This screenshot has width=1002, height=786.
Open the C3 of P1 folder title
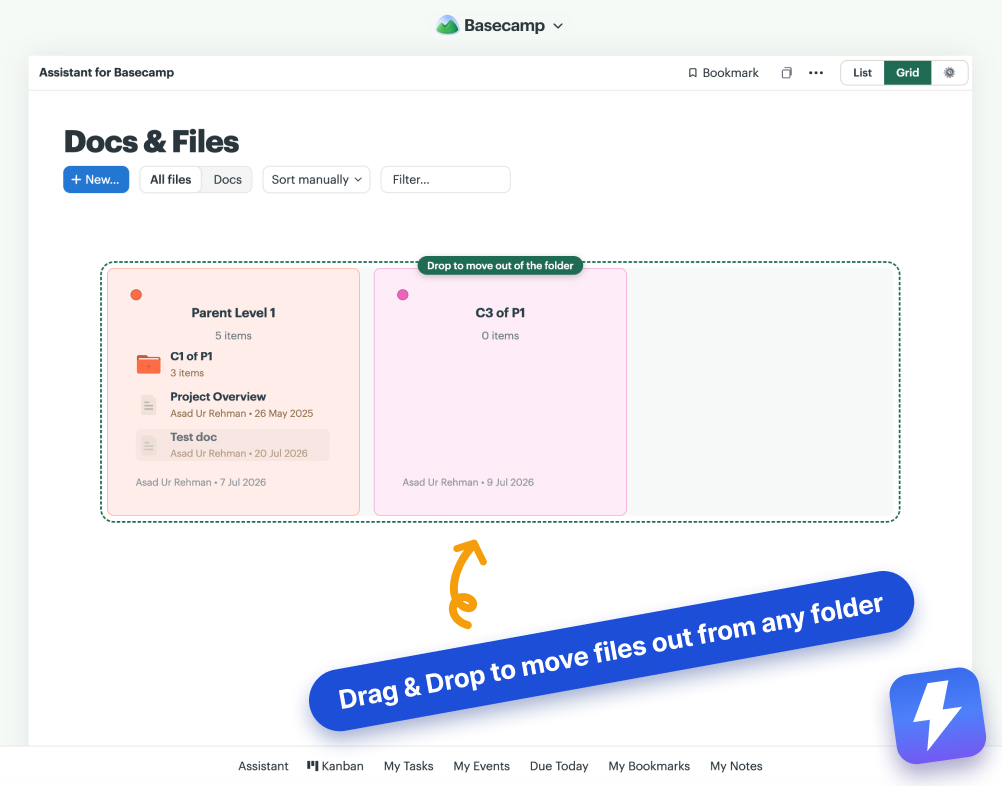(x=500, y=312)
